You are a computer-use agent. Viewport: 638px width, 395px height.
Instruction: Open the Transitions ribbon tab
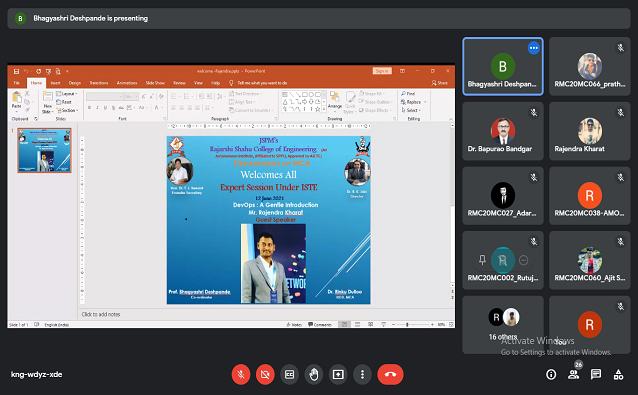pos(99,83)
